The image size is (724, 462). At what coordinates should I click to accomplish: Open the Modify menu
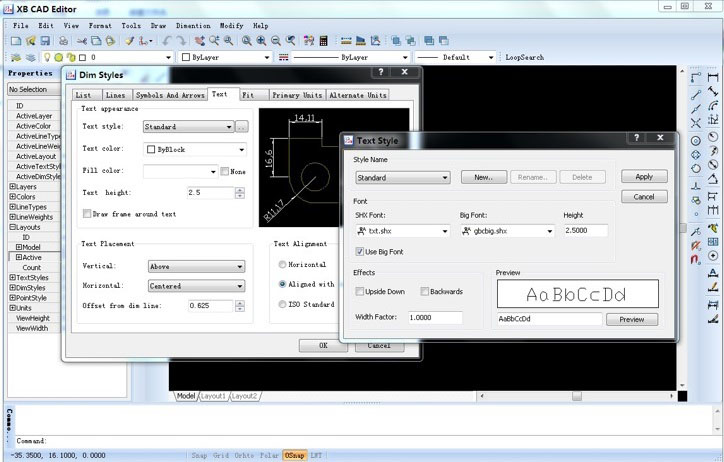tap(231, 25)
